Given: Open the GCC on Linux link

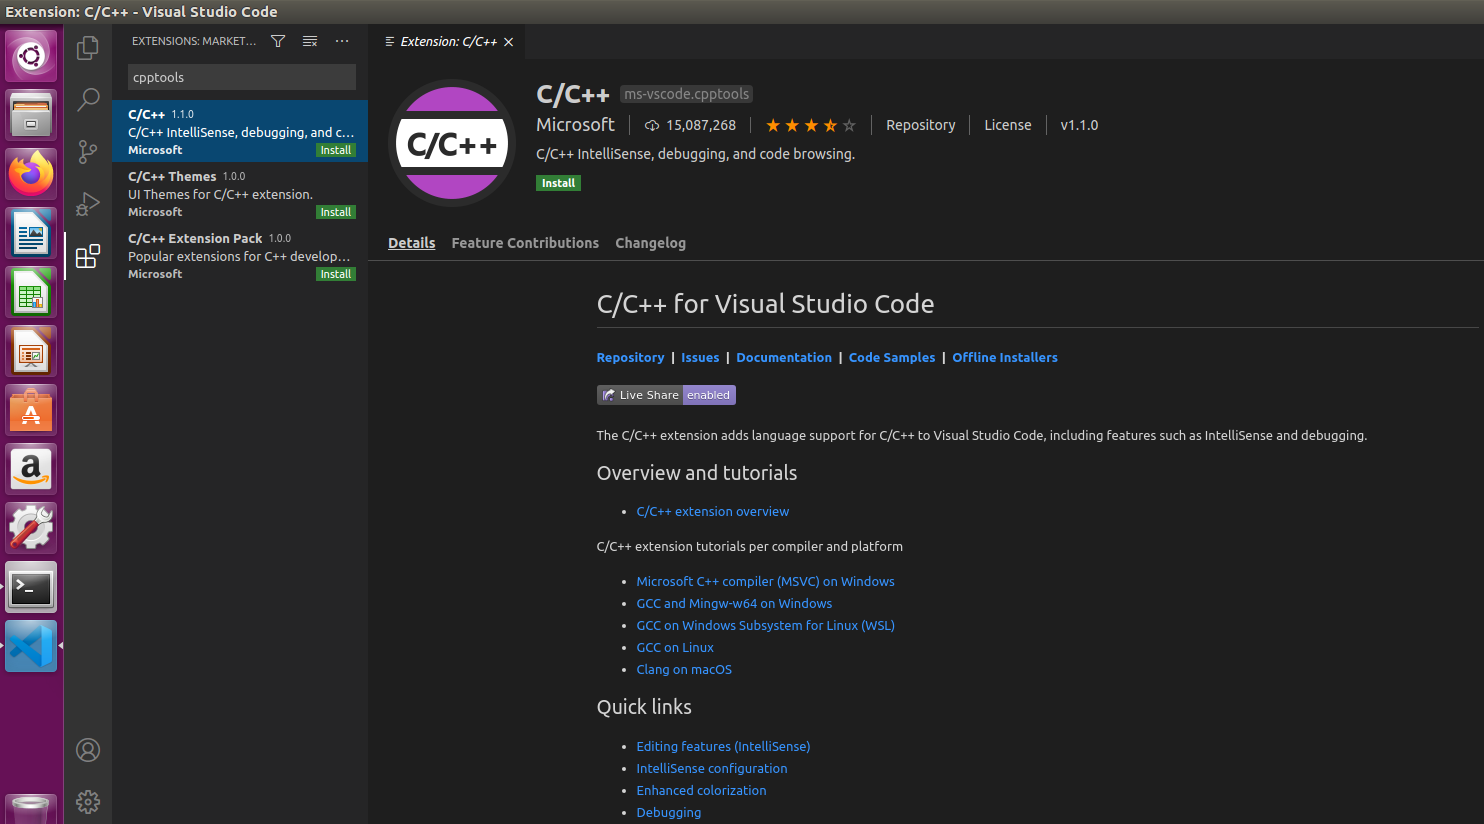Looking at the screenshot, I should pos(675,647).
